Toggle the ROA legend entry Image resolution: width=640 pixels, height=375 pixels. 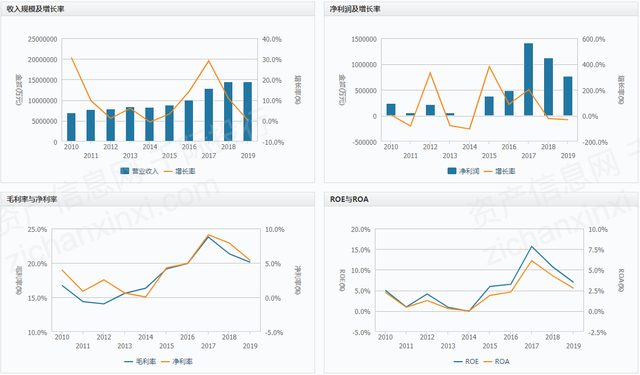[x=497, y=362]
